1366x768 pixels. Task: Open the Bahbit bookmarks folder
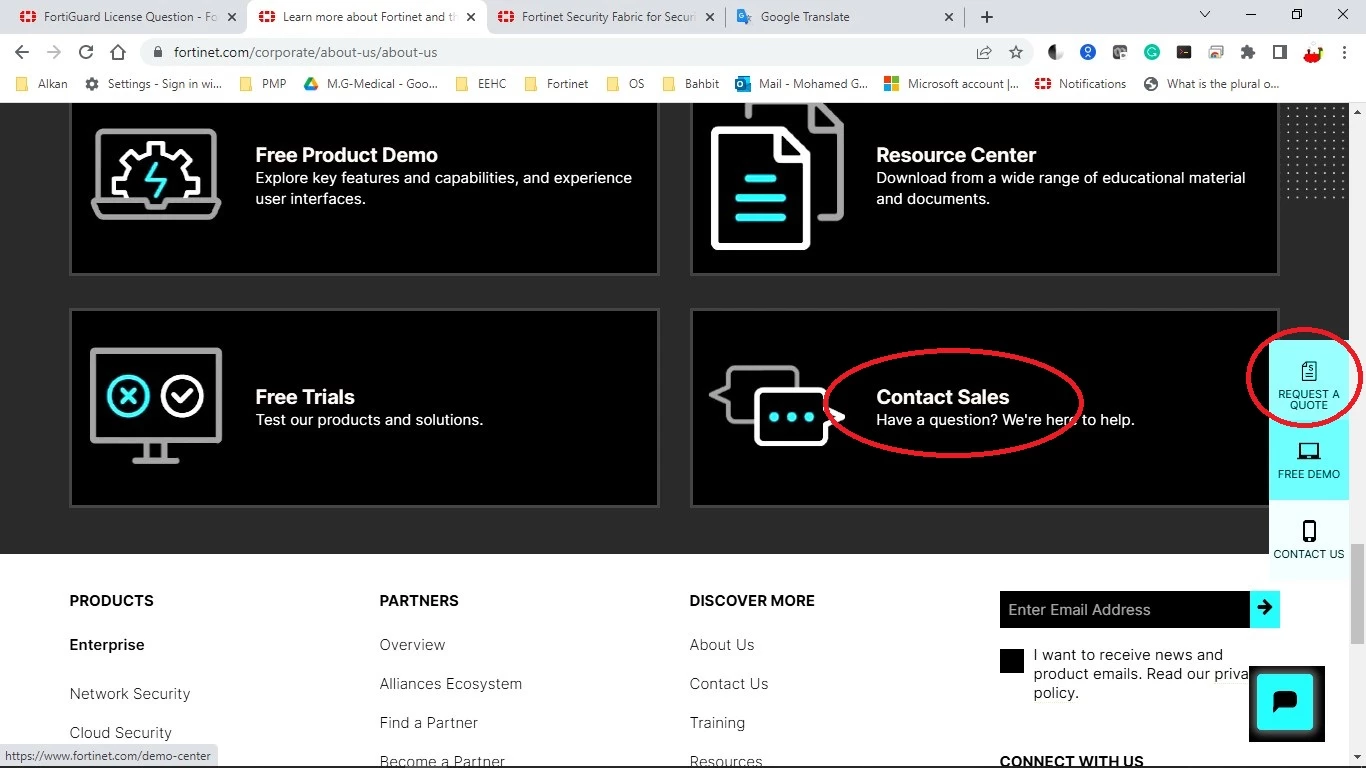click(x=690, y=84)
